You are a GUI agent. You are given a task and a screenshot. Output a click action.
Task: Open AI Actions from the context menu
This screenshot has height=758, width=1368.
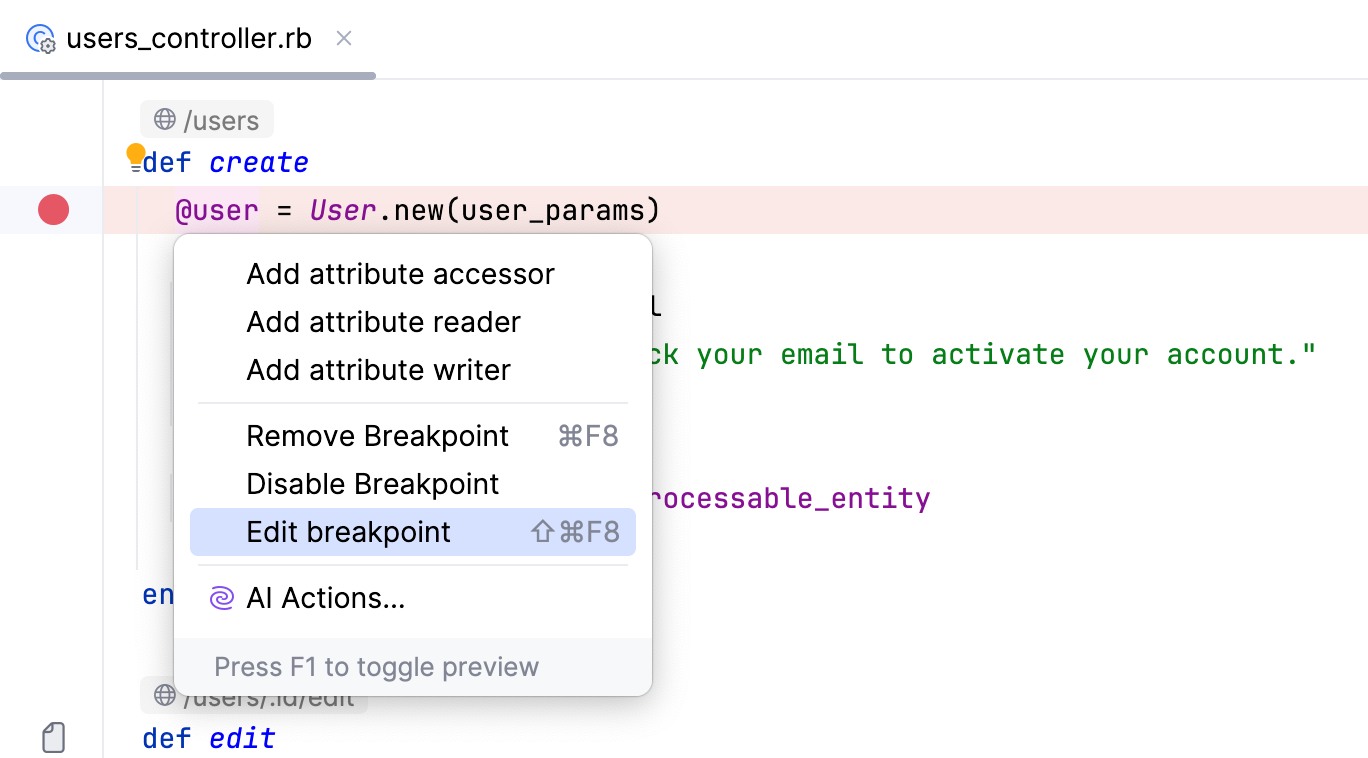click(324, 597)
